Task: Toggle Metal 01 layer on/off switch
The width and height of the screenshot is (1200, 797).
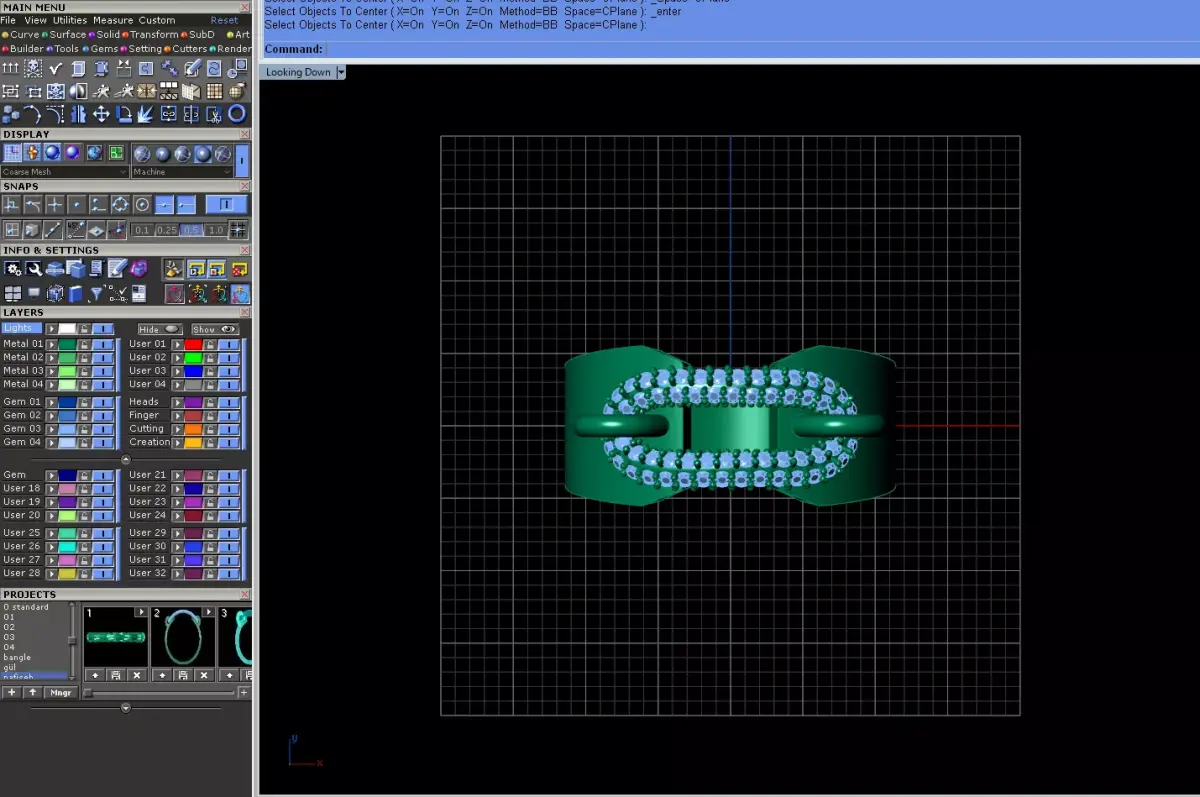Action: [x=103, y=345]
